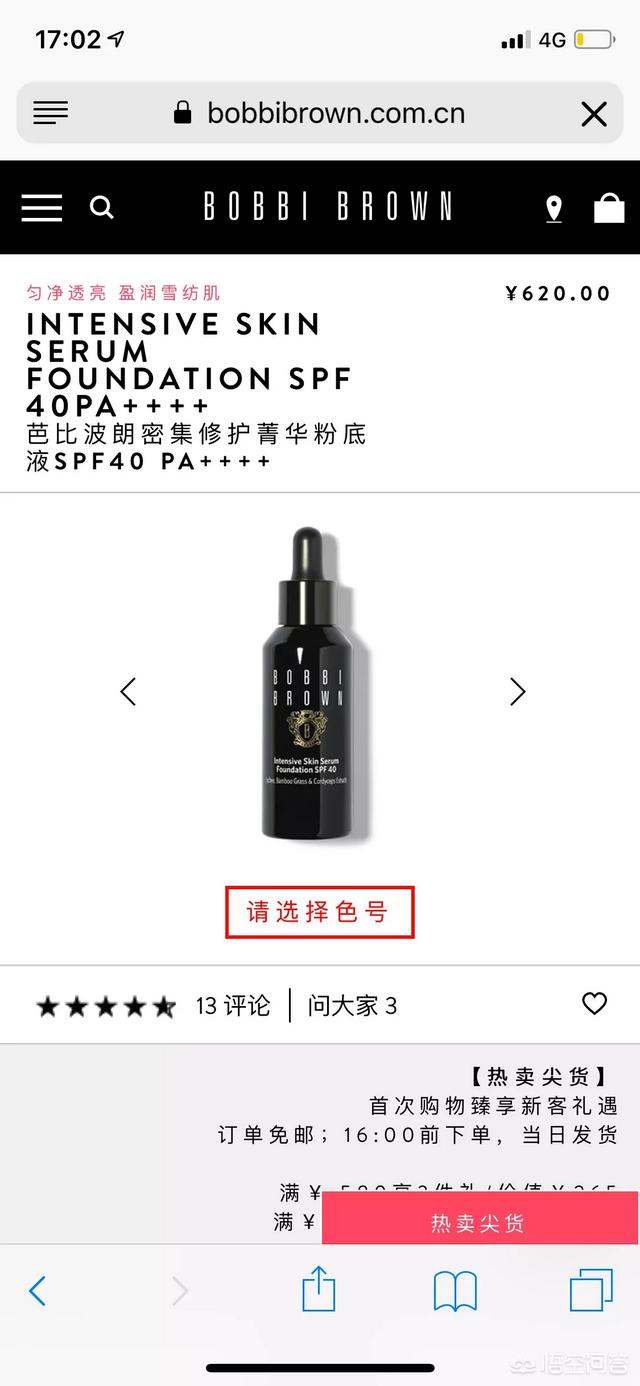The width and height of the screenshot is (640, 1386).
Task: Tap the Safari share icon
Action: click(318, 1288)
